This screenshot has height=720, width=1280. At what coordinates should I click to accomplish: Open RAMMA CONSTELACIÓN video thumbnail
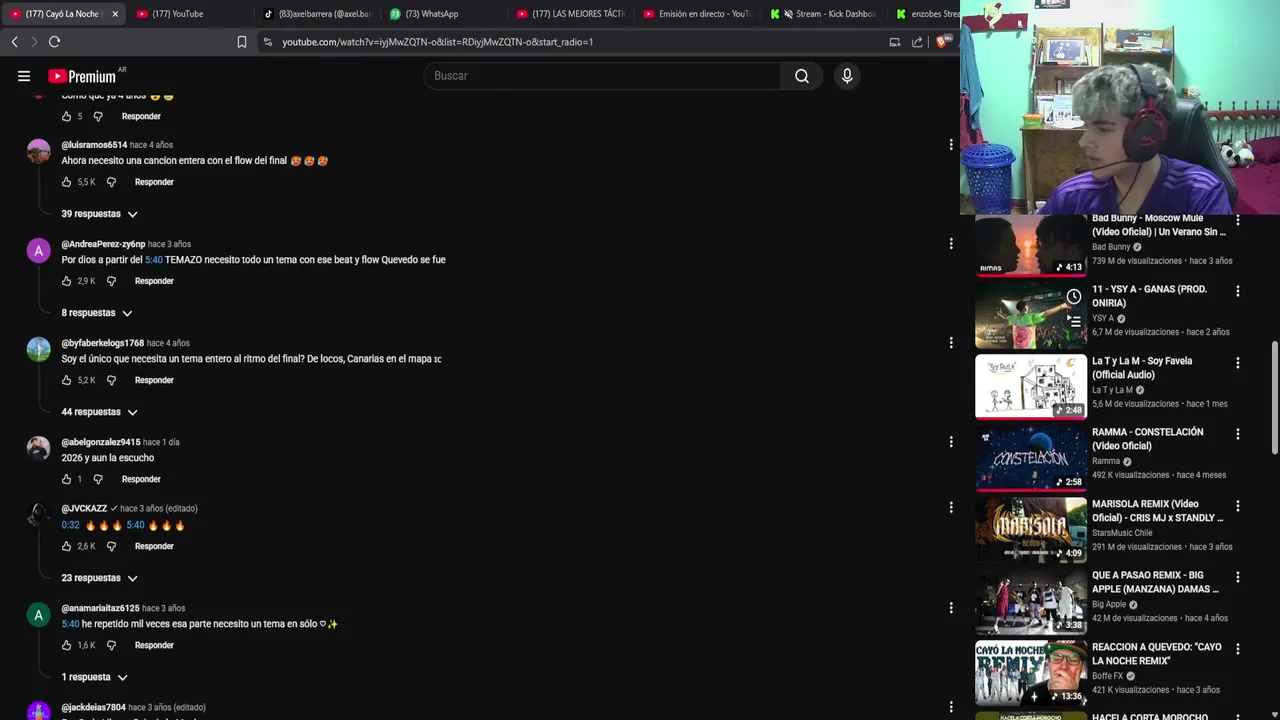pyautogui.click(x=1031, y=458)
